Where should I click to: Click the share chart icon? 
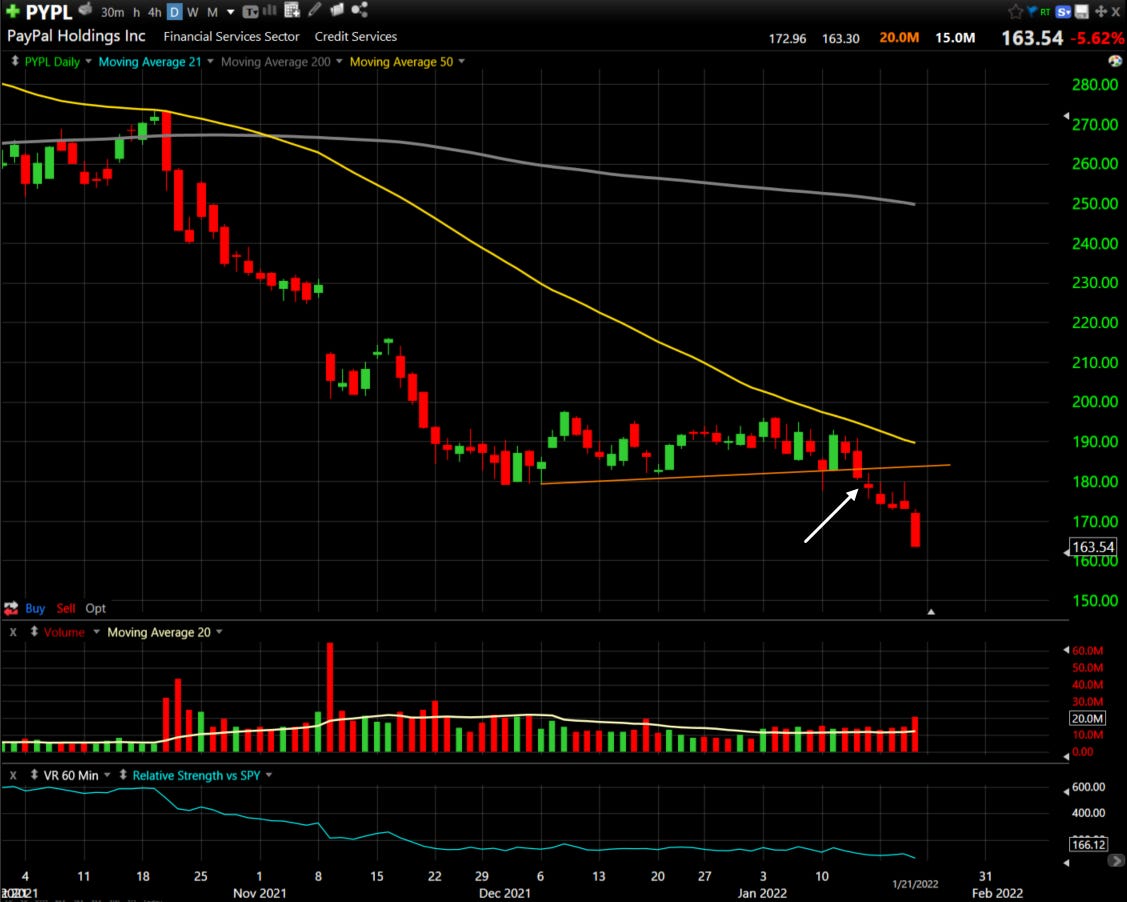[x=359, y=9]
